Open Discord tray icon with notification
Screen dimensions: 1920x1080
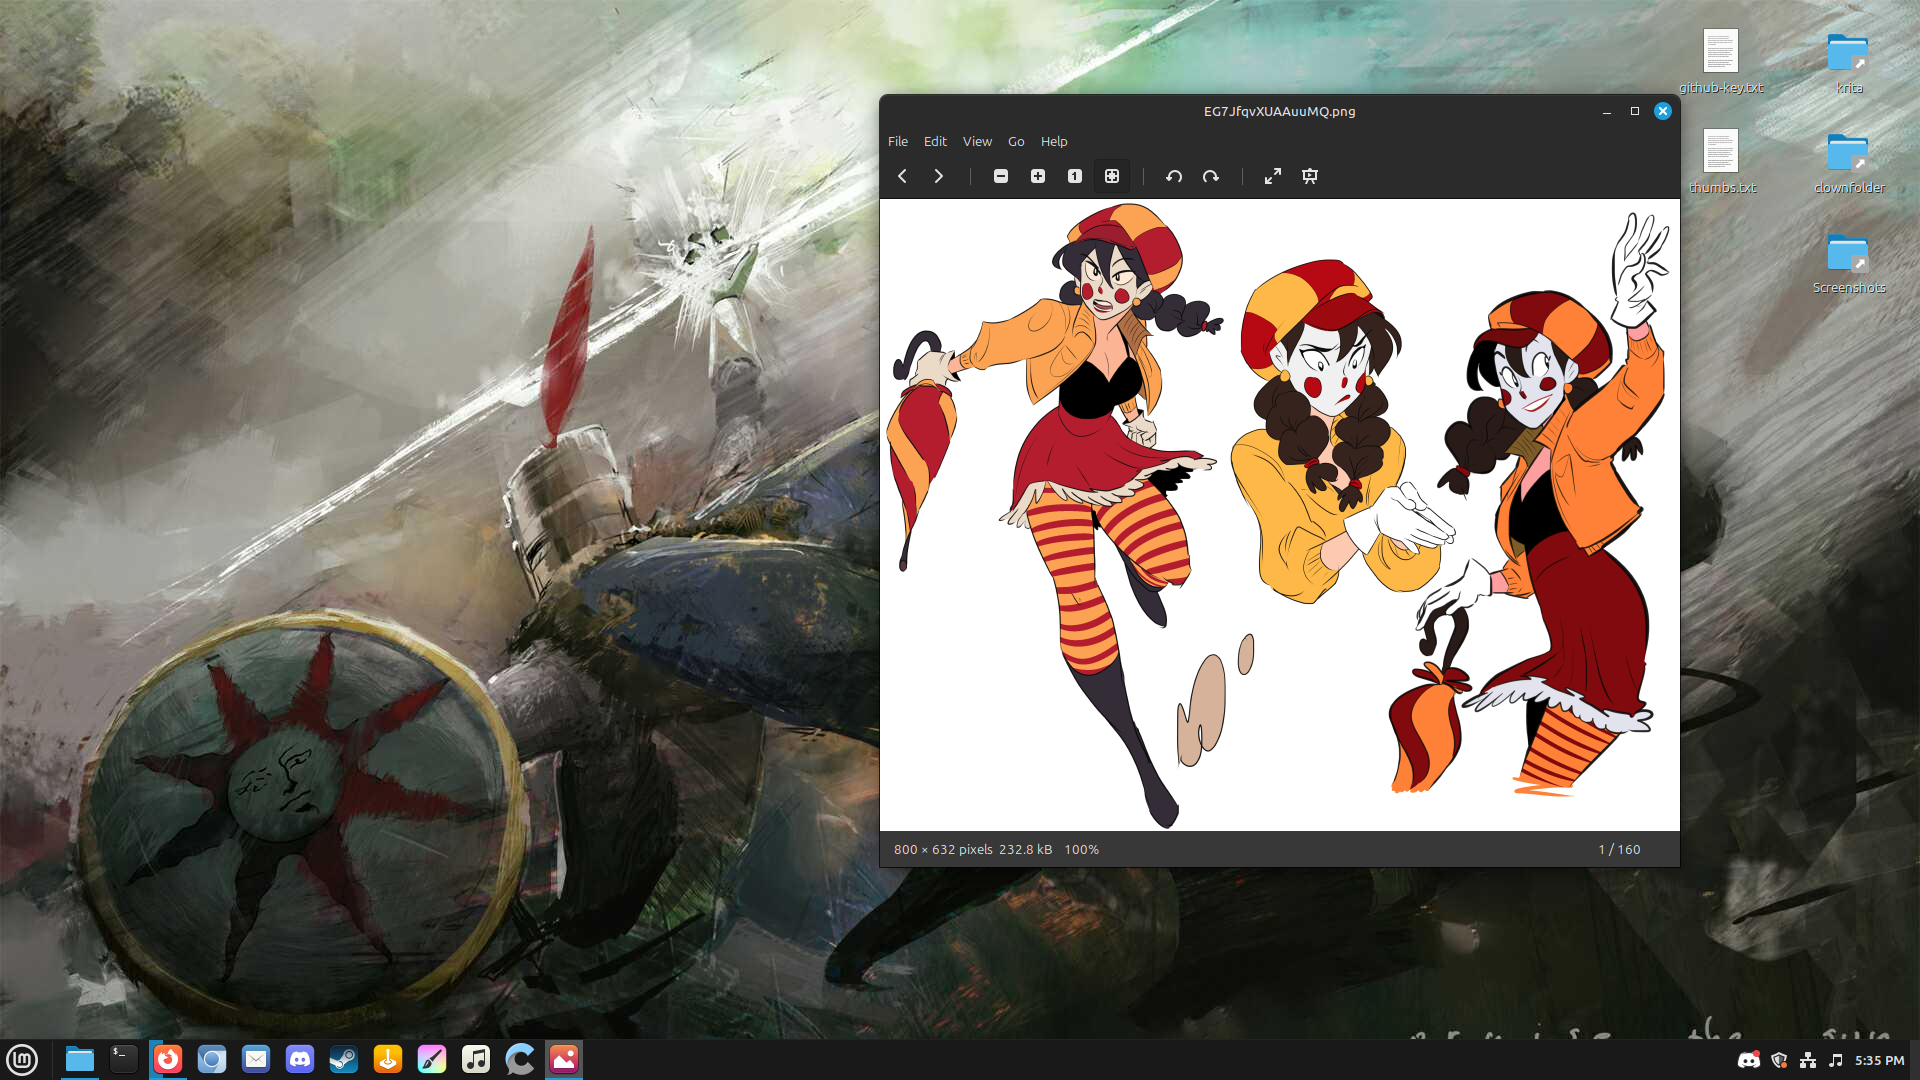1749,1060
